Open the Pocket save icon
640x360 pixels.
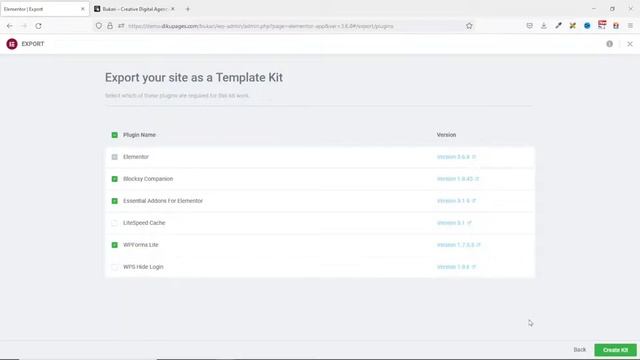pos(529,26)
